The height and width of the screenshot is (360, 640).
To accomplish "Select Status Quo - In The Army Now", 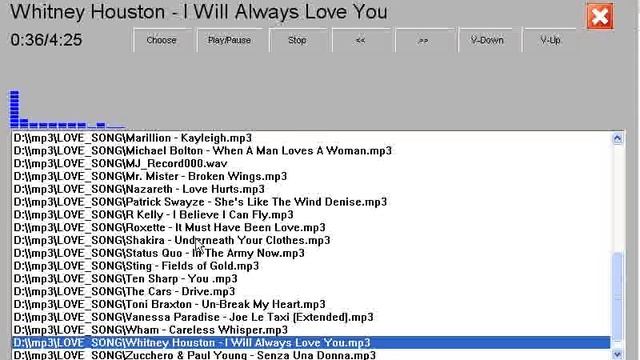I will pyautogui.click(x=311, y=253).
